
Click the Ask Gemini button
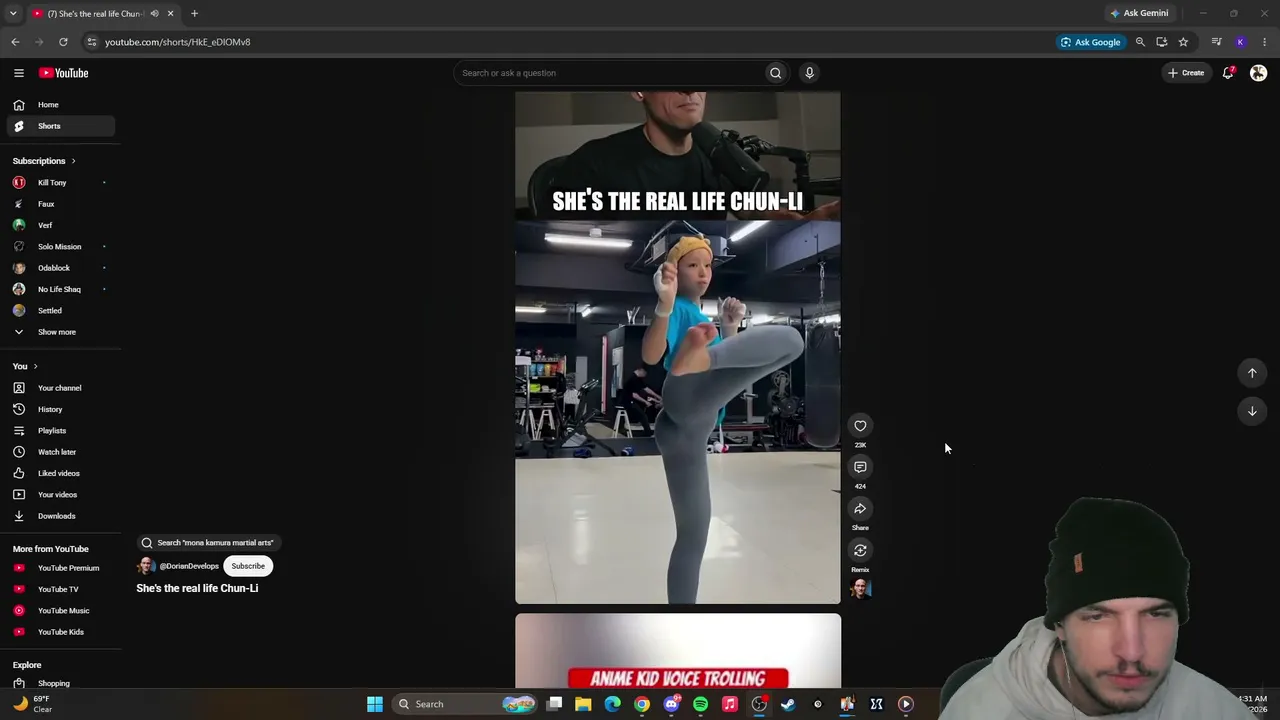(1139, 14)
